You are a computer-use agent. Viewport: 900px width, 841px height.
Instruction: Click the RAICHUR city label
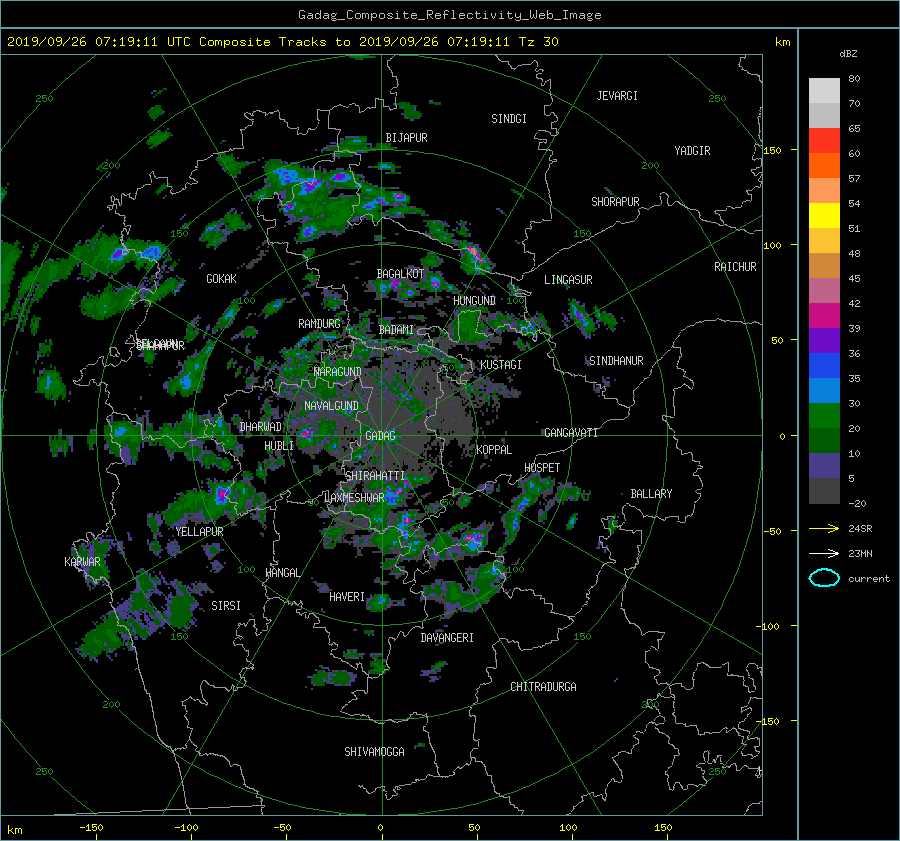point(735,267)
